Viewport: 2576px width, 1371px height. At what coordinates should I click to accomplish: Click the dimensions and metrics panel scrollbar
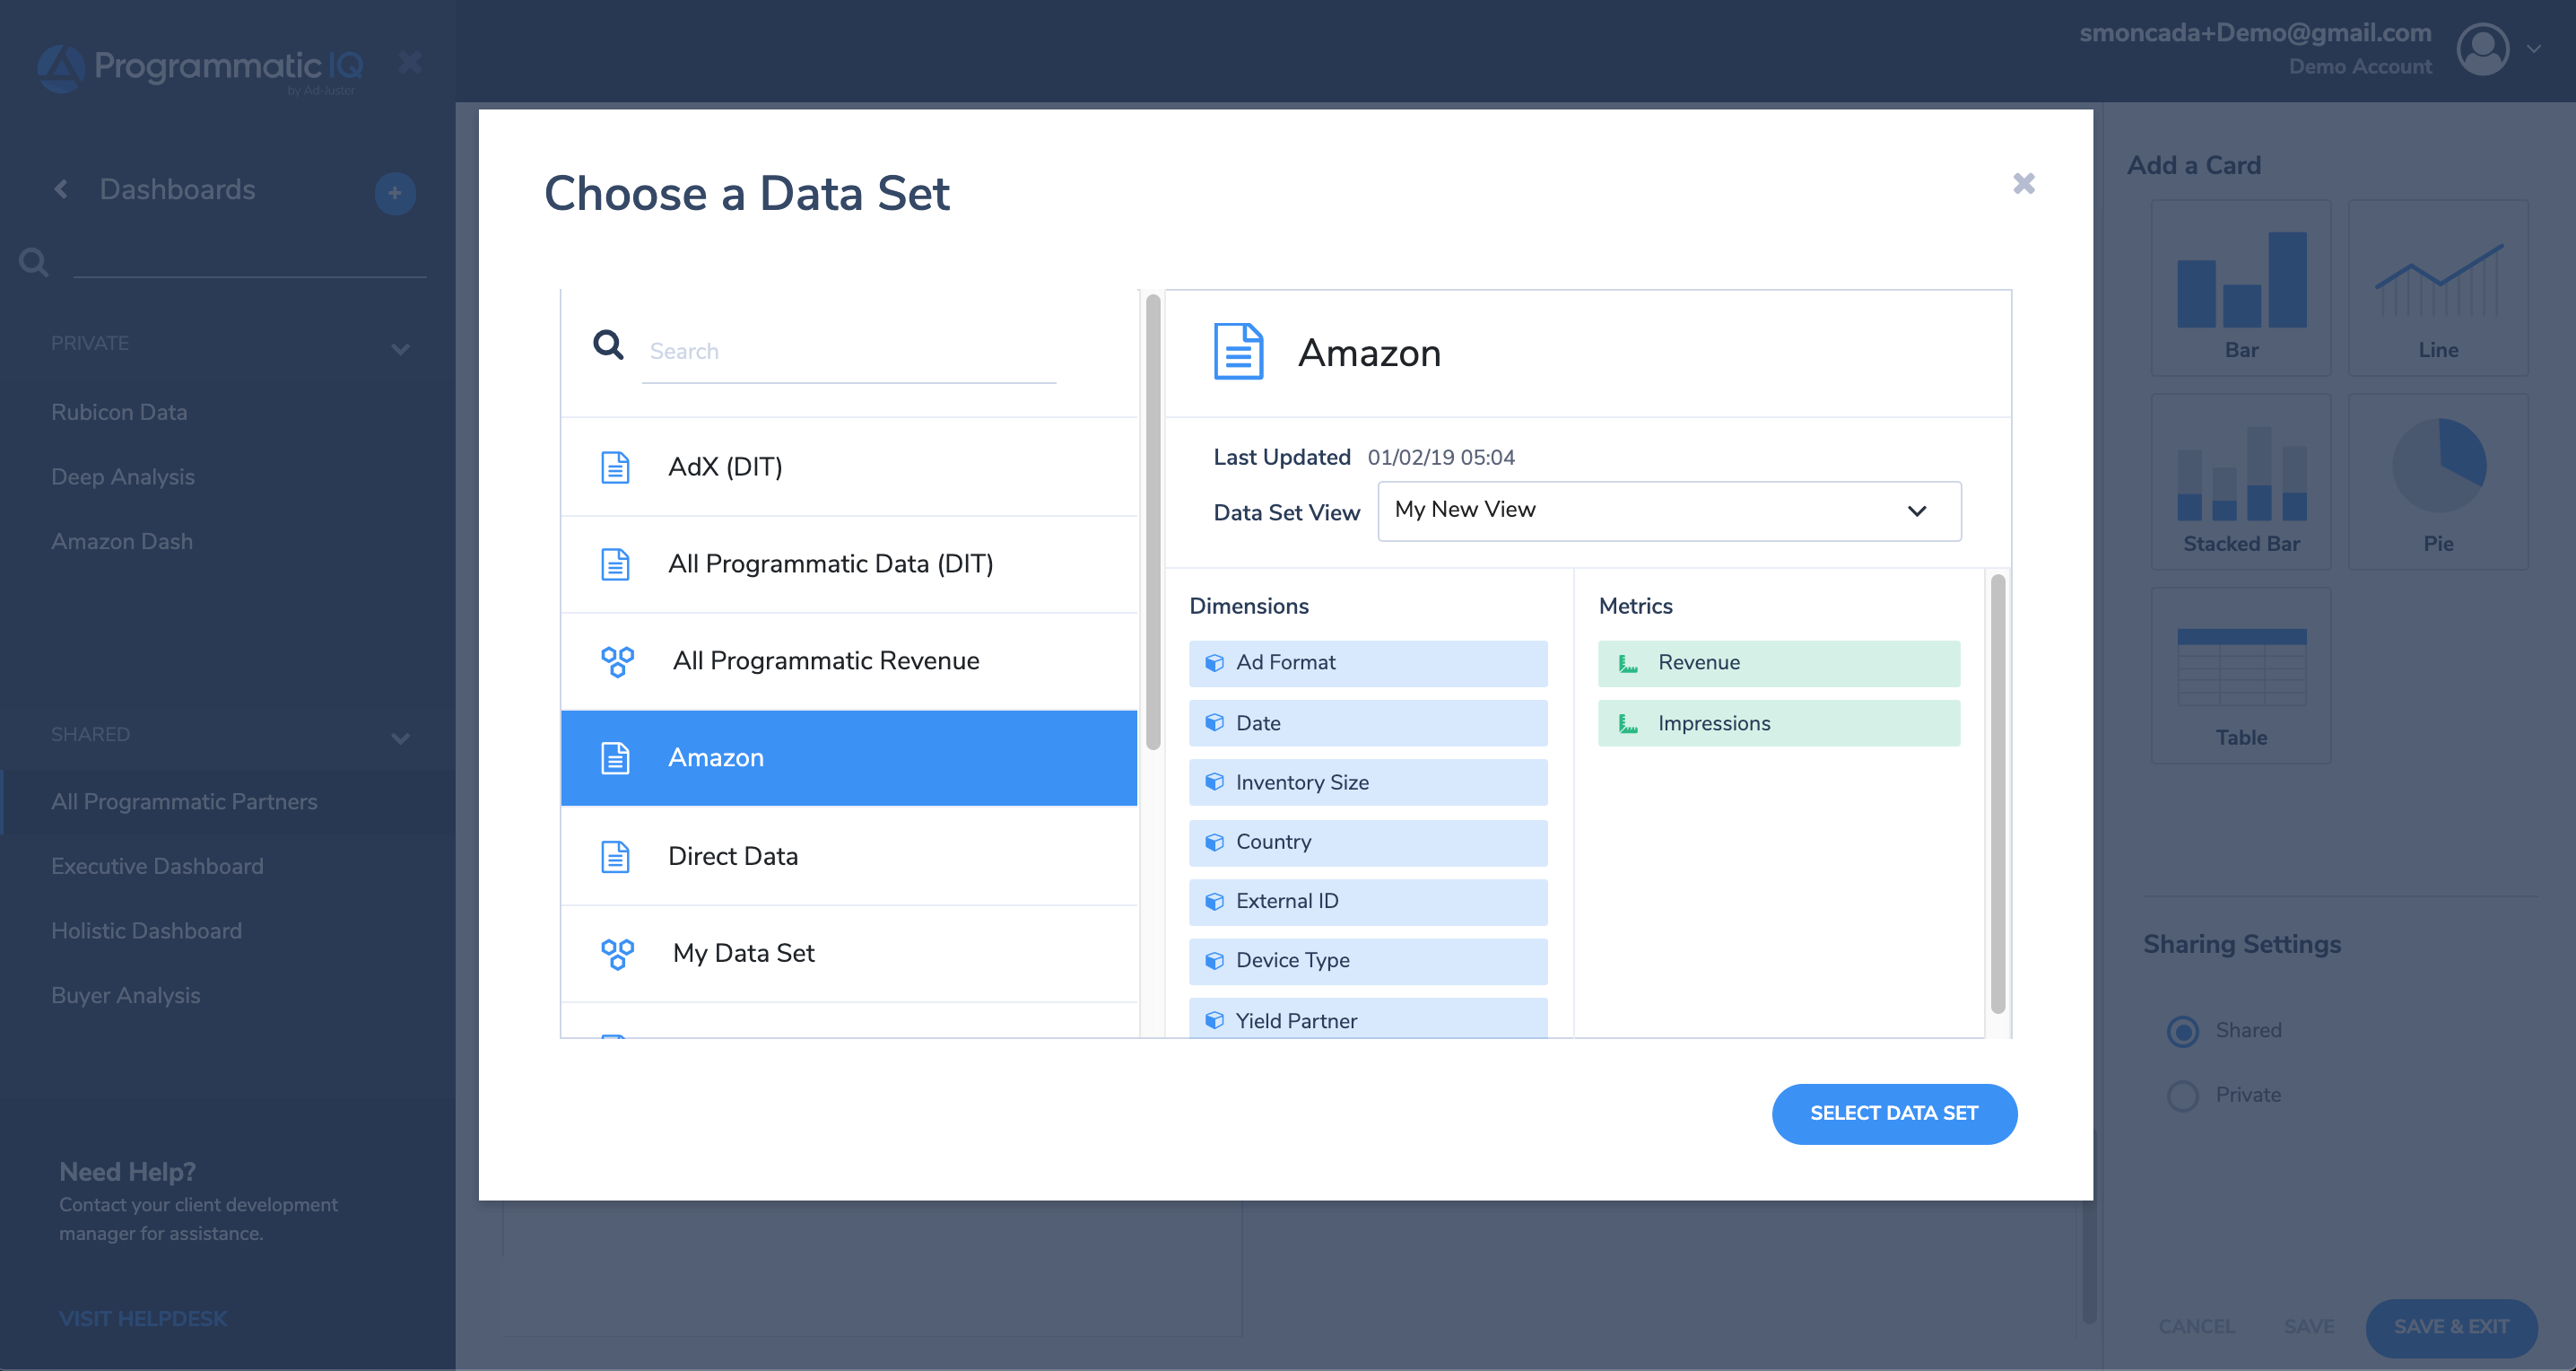[1997, 794]
